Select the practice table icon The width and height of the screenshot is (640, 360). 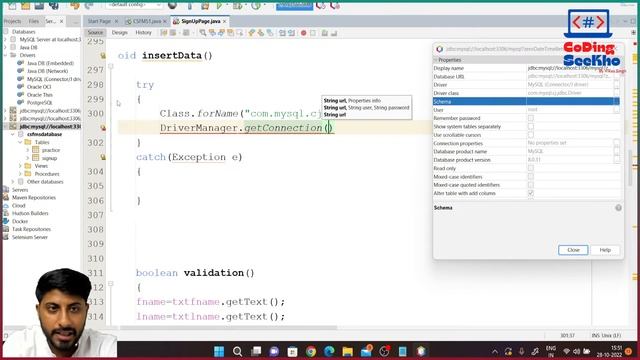click(36, 150)
